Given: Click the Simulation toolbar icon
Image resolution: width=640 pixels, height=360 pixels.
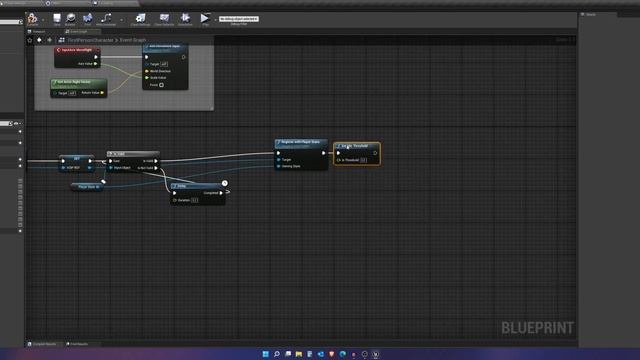Looking at the screenshot, I should pyautogui.click(x=185, y=19).
